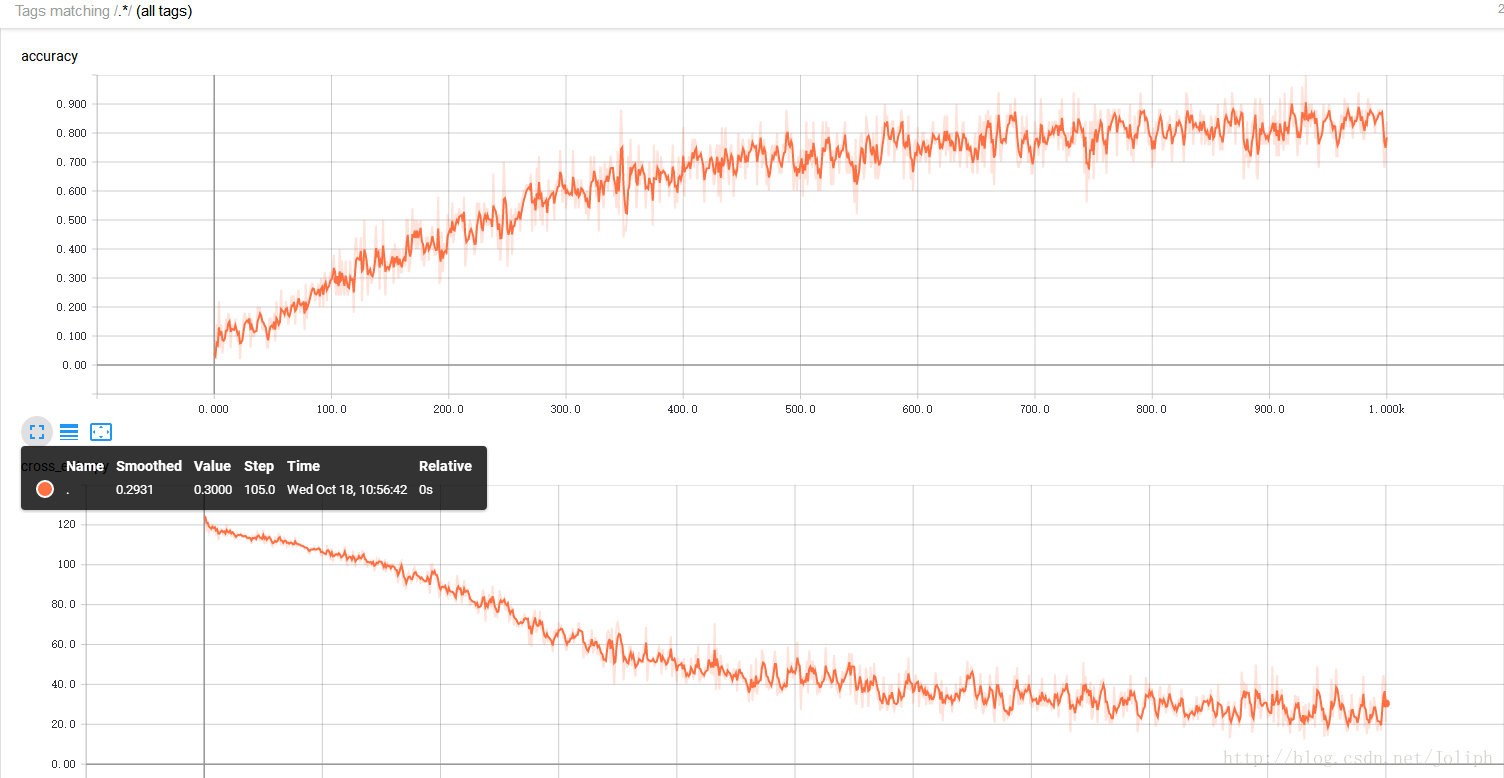
Task: Toggle y-axis log scale for accuracy chart
Action: point(69,432)
